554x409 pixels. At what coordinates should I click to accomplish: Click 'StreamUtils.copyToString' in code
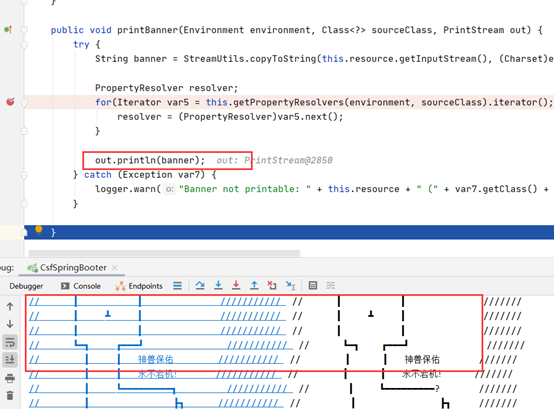(x=249, y=59)
